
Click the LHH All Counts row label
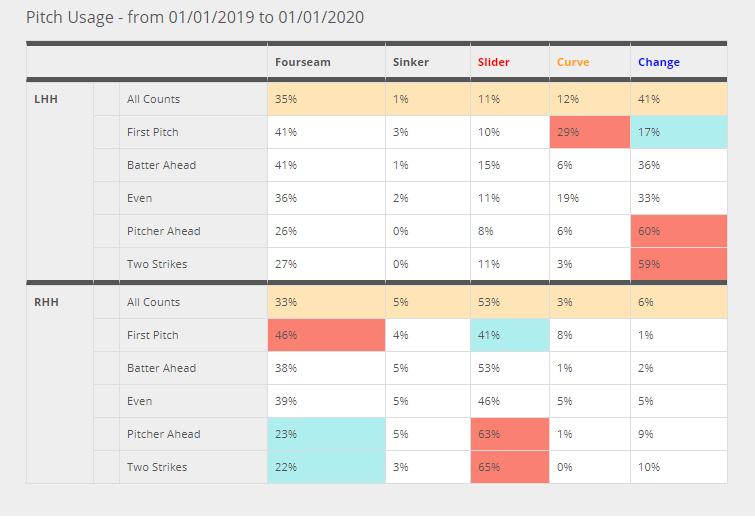click(x=154, y=99)
